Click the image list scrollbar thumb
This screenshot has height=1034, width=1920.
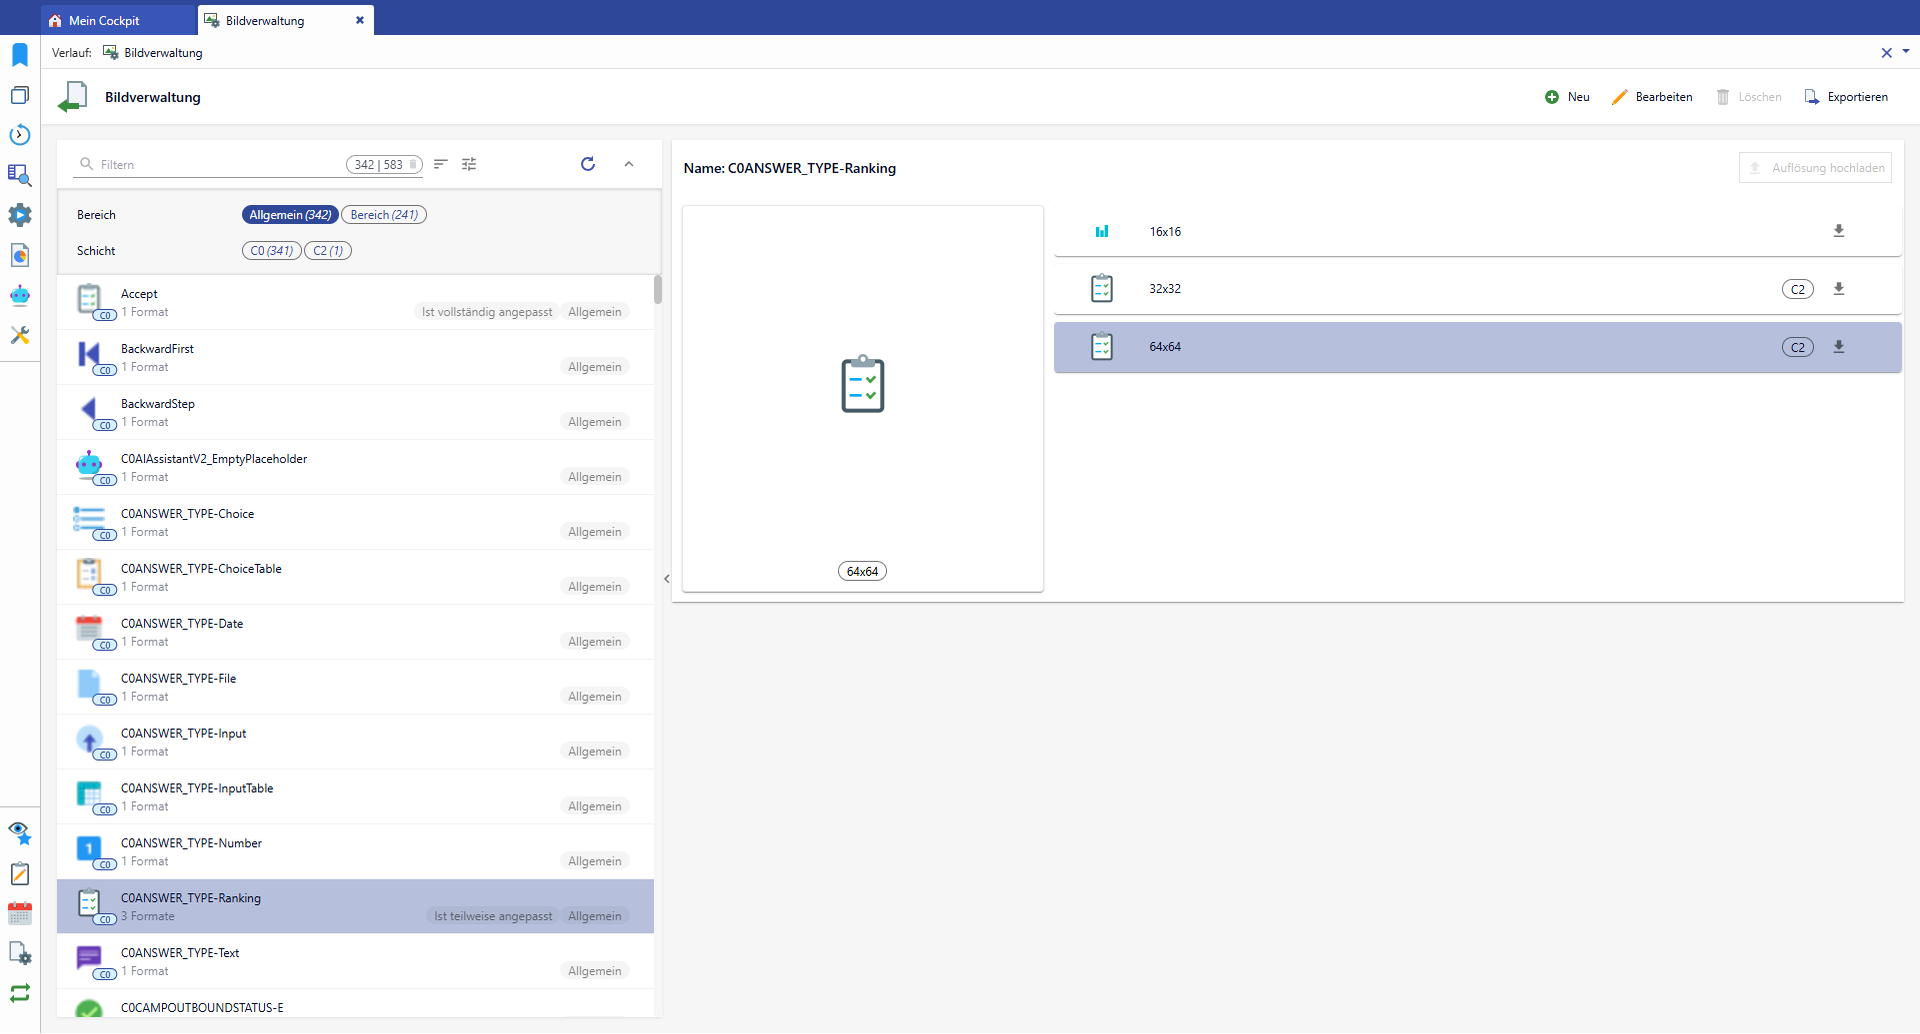pyautogui.click(x=658, y=290)
